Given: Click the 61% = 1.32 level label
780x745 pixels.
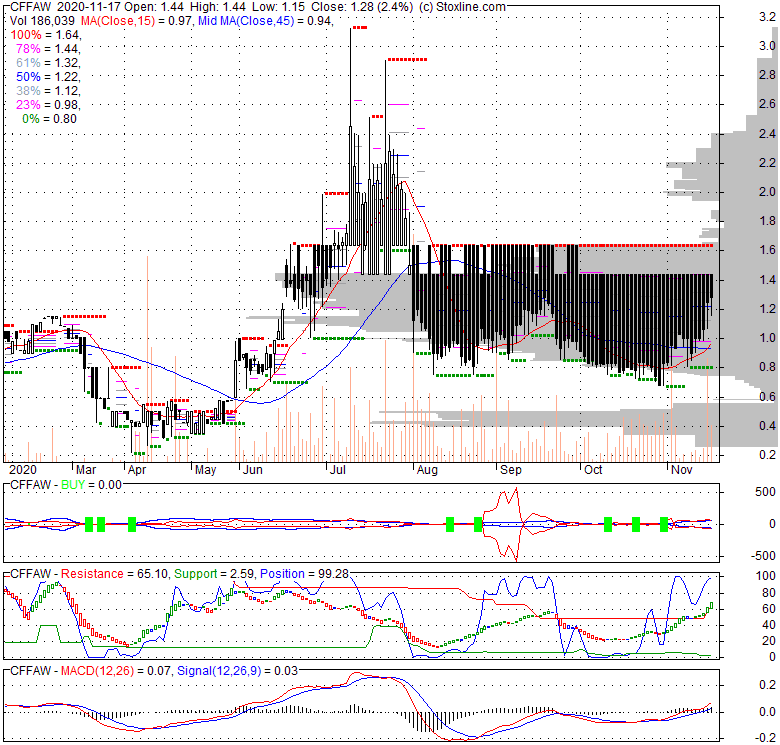Looking at the screenshot, I should (x=47, y=63).
